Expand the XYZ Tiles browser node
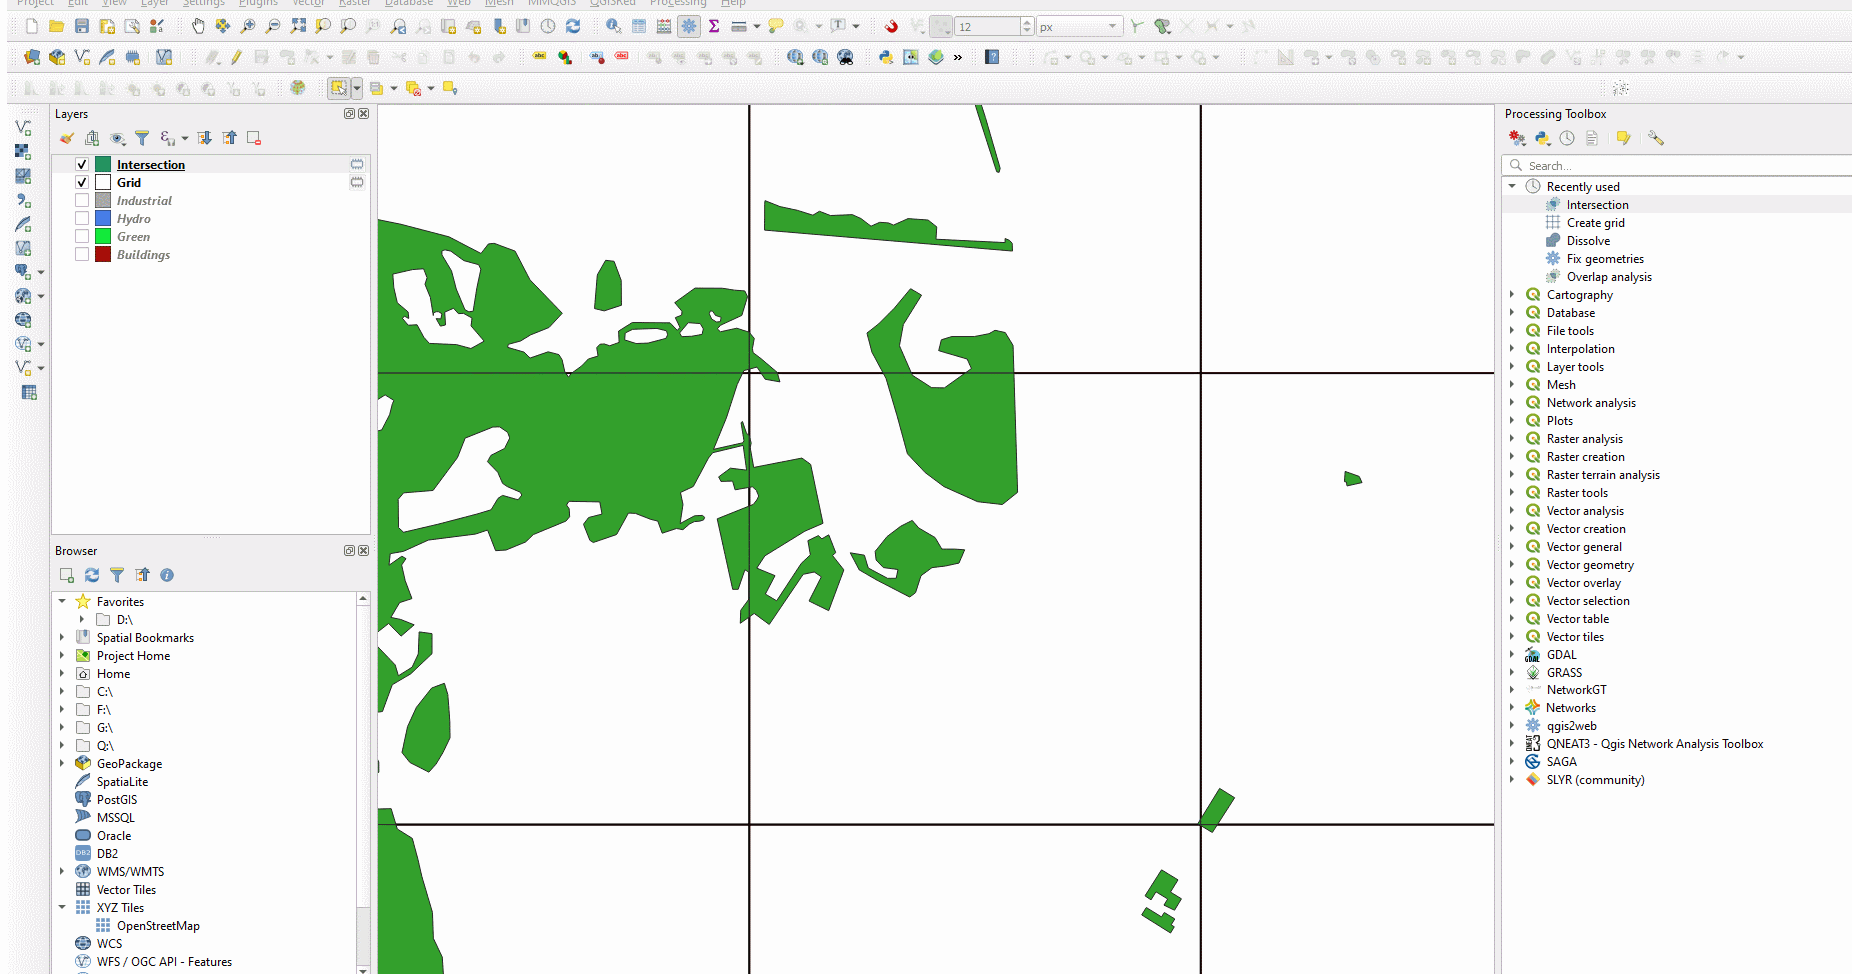Image resolution: width=1852 pixels, height=974 pixels. pyautogui.click(x=62, y=908)
